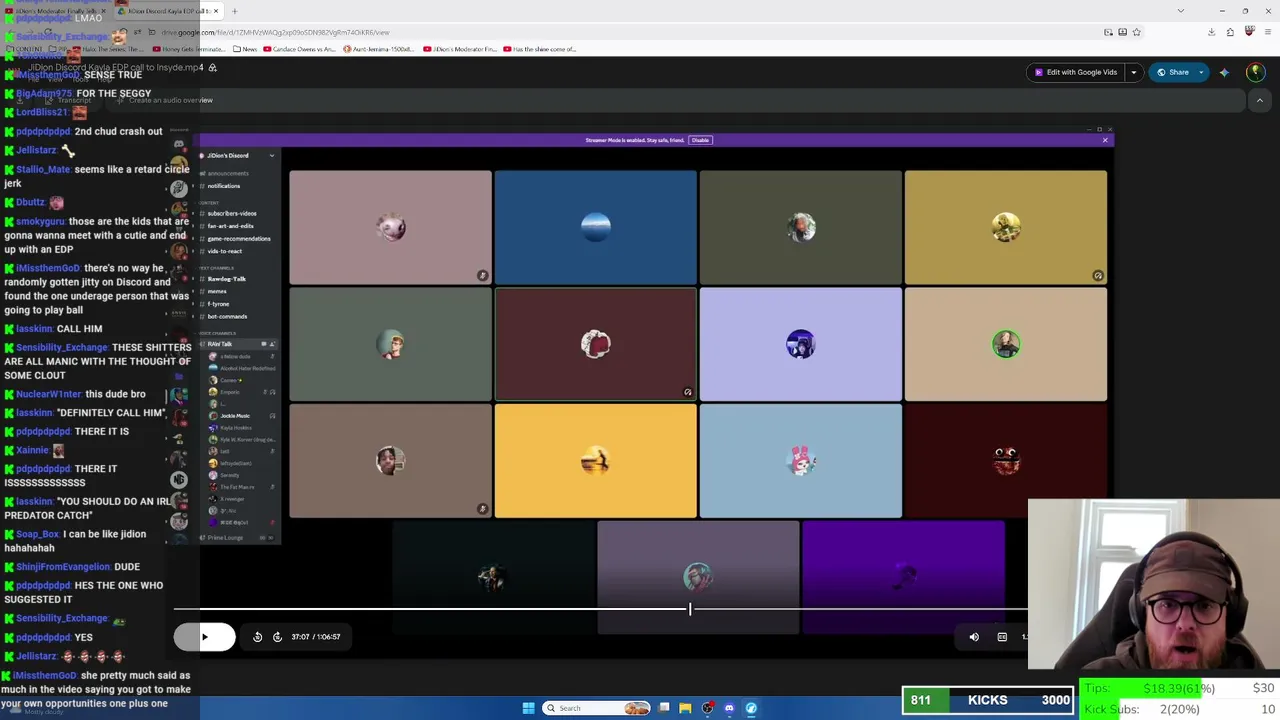The width and height of the screenshot is (1280, 720).
Task: Focus the drive.google.com address bar
Action: (600, 32)
